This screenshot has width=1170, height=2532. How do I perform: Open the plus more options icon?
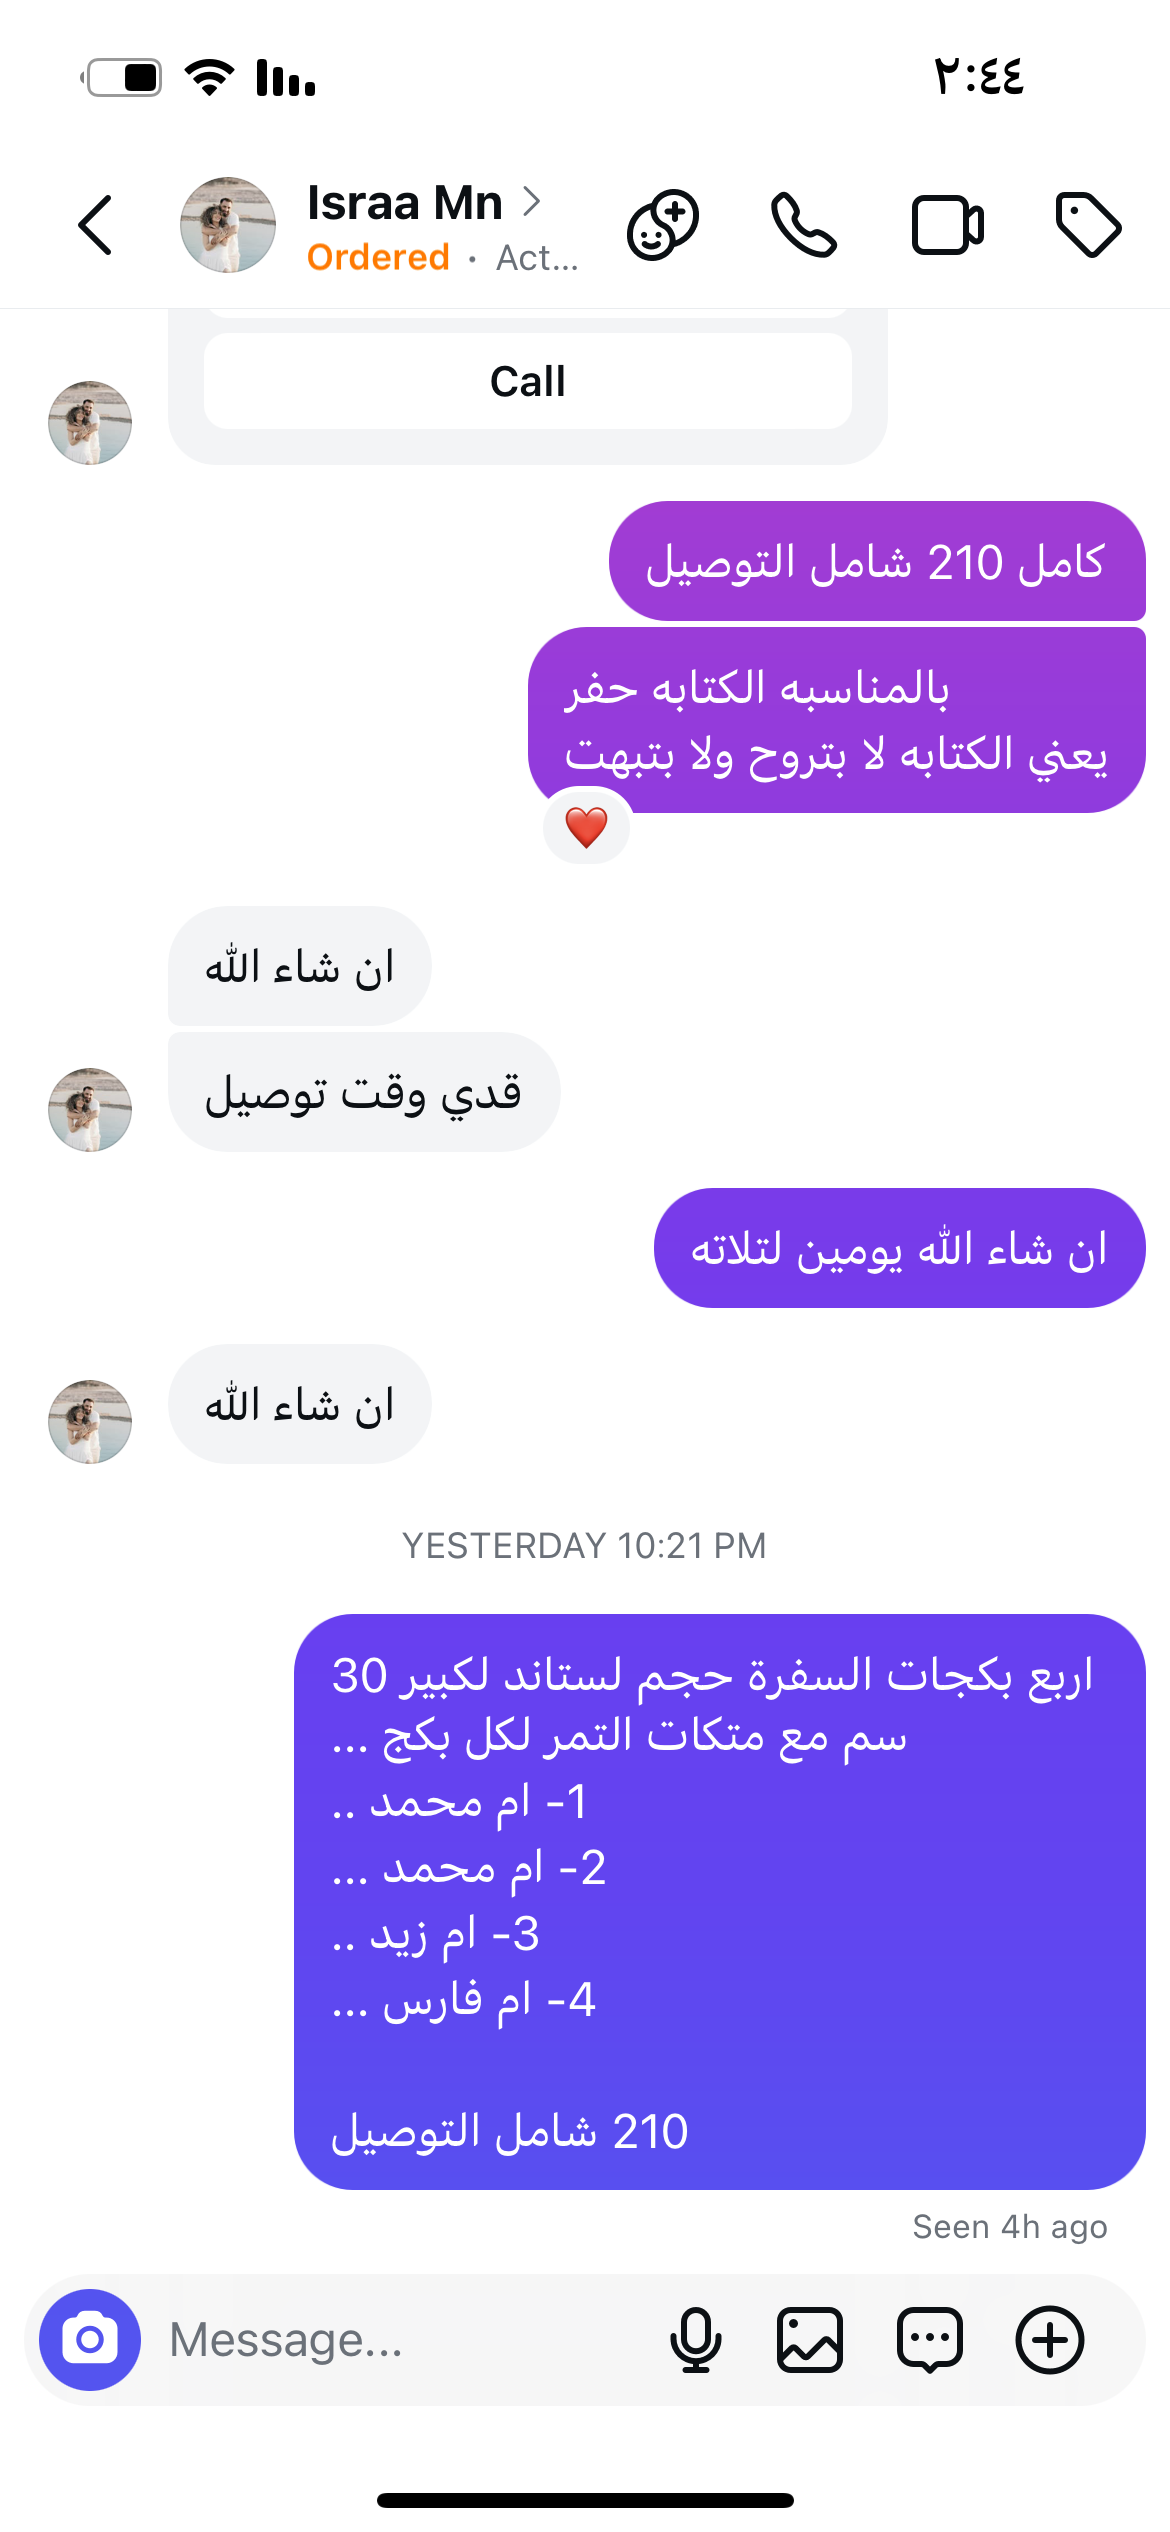tap(1050, 2340)
